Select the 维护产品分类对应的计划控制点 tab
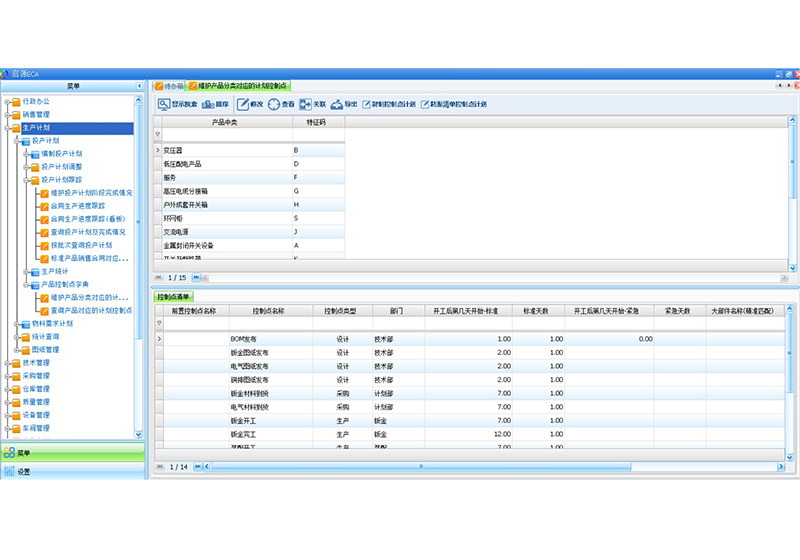The height and width of the screenshot is (560, 800). tap(238, 86)
